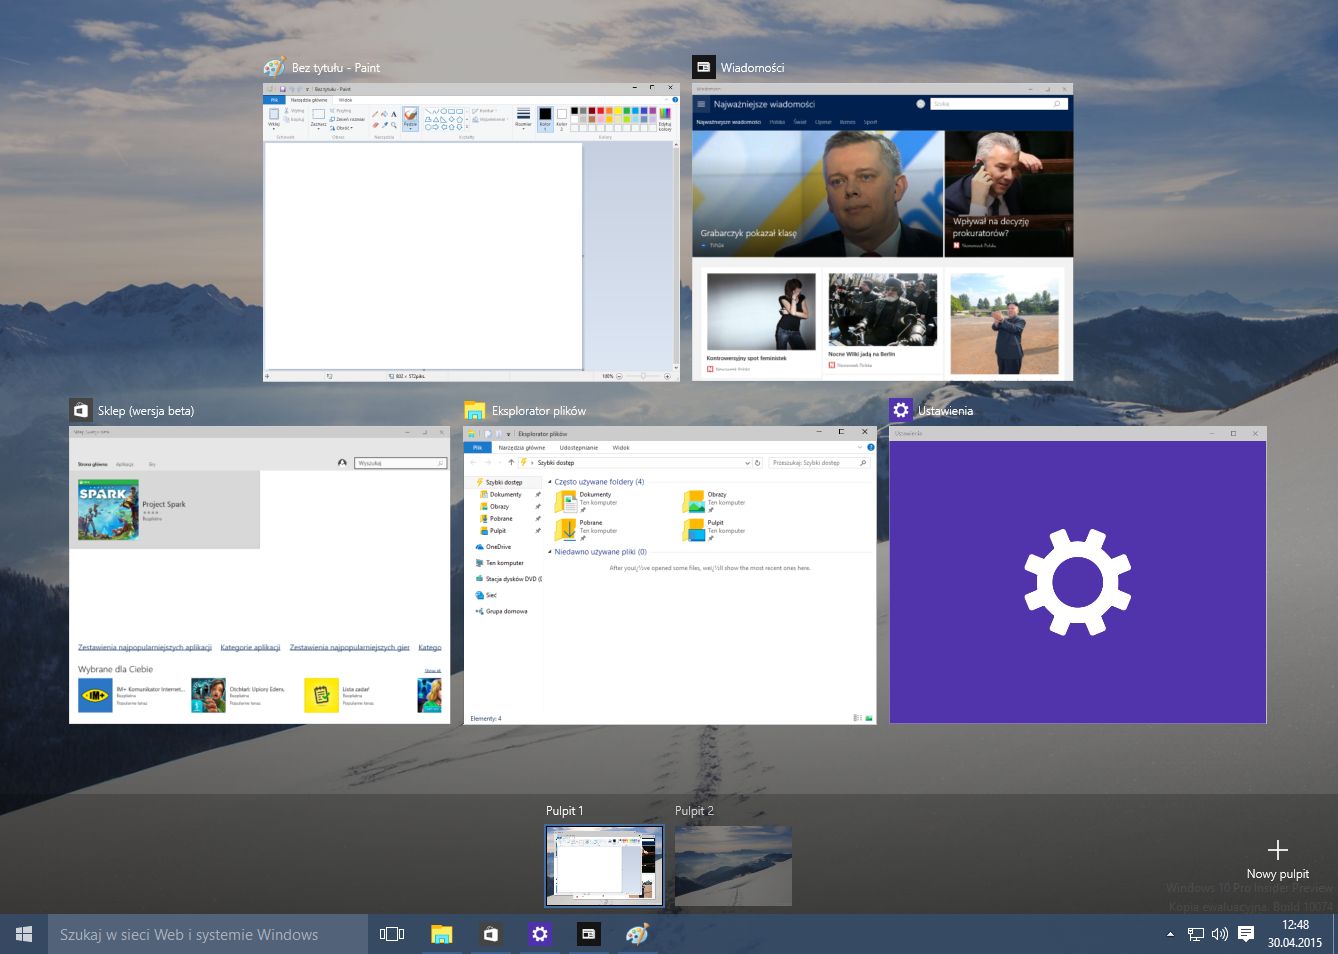Switch to the Bez tytułu - Paint window
This screenshot has height=954, width=1338.
(471, 232)
